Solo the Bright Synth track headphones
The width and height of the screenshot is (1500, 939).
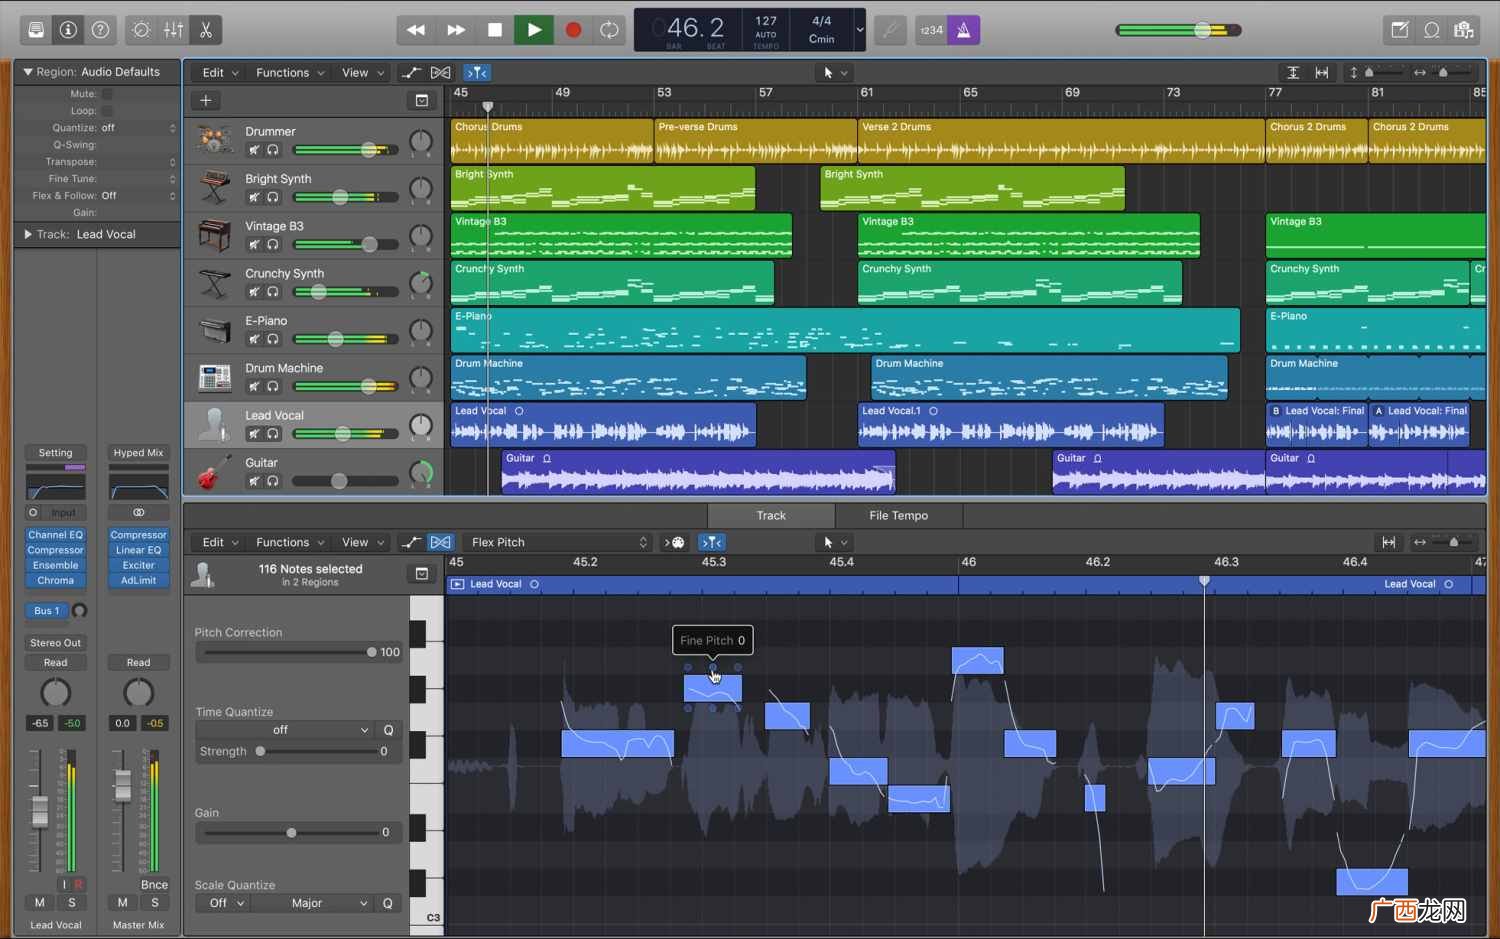pyautogui.click(x=272, y=197)
